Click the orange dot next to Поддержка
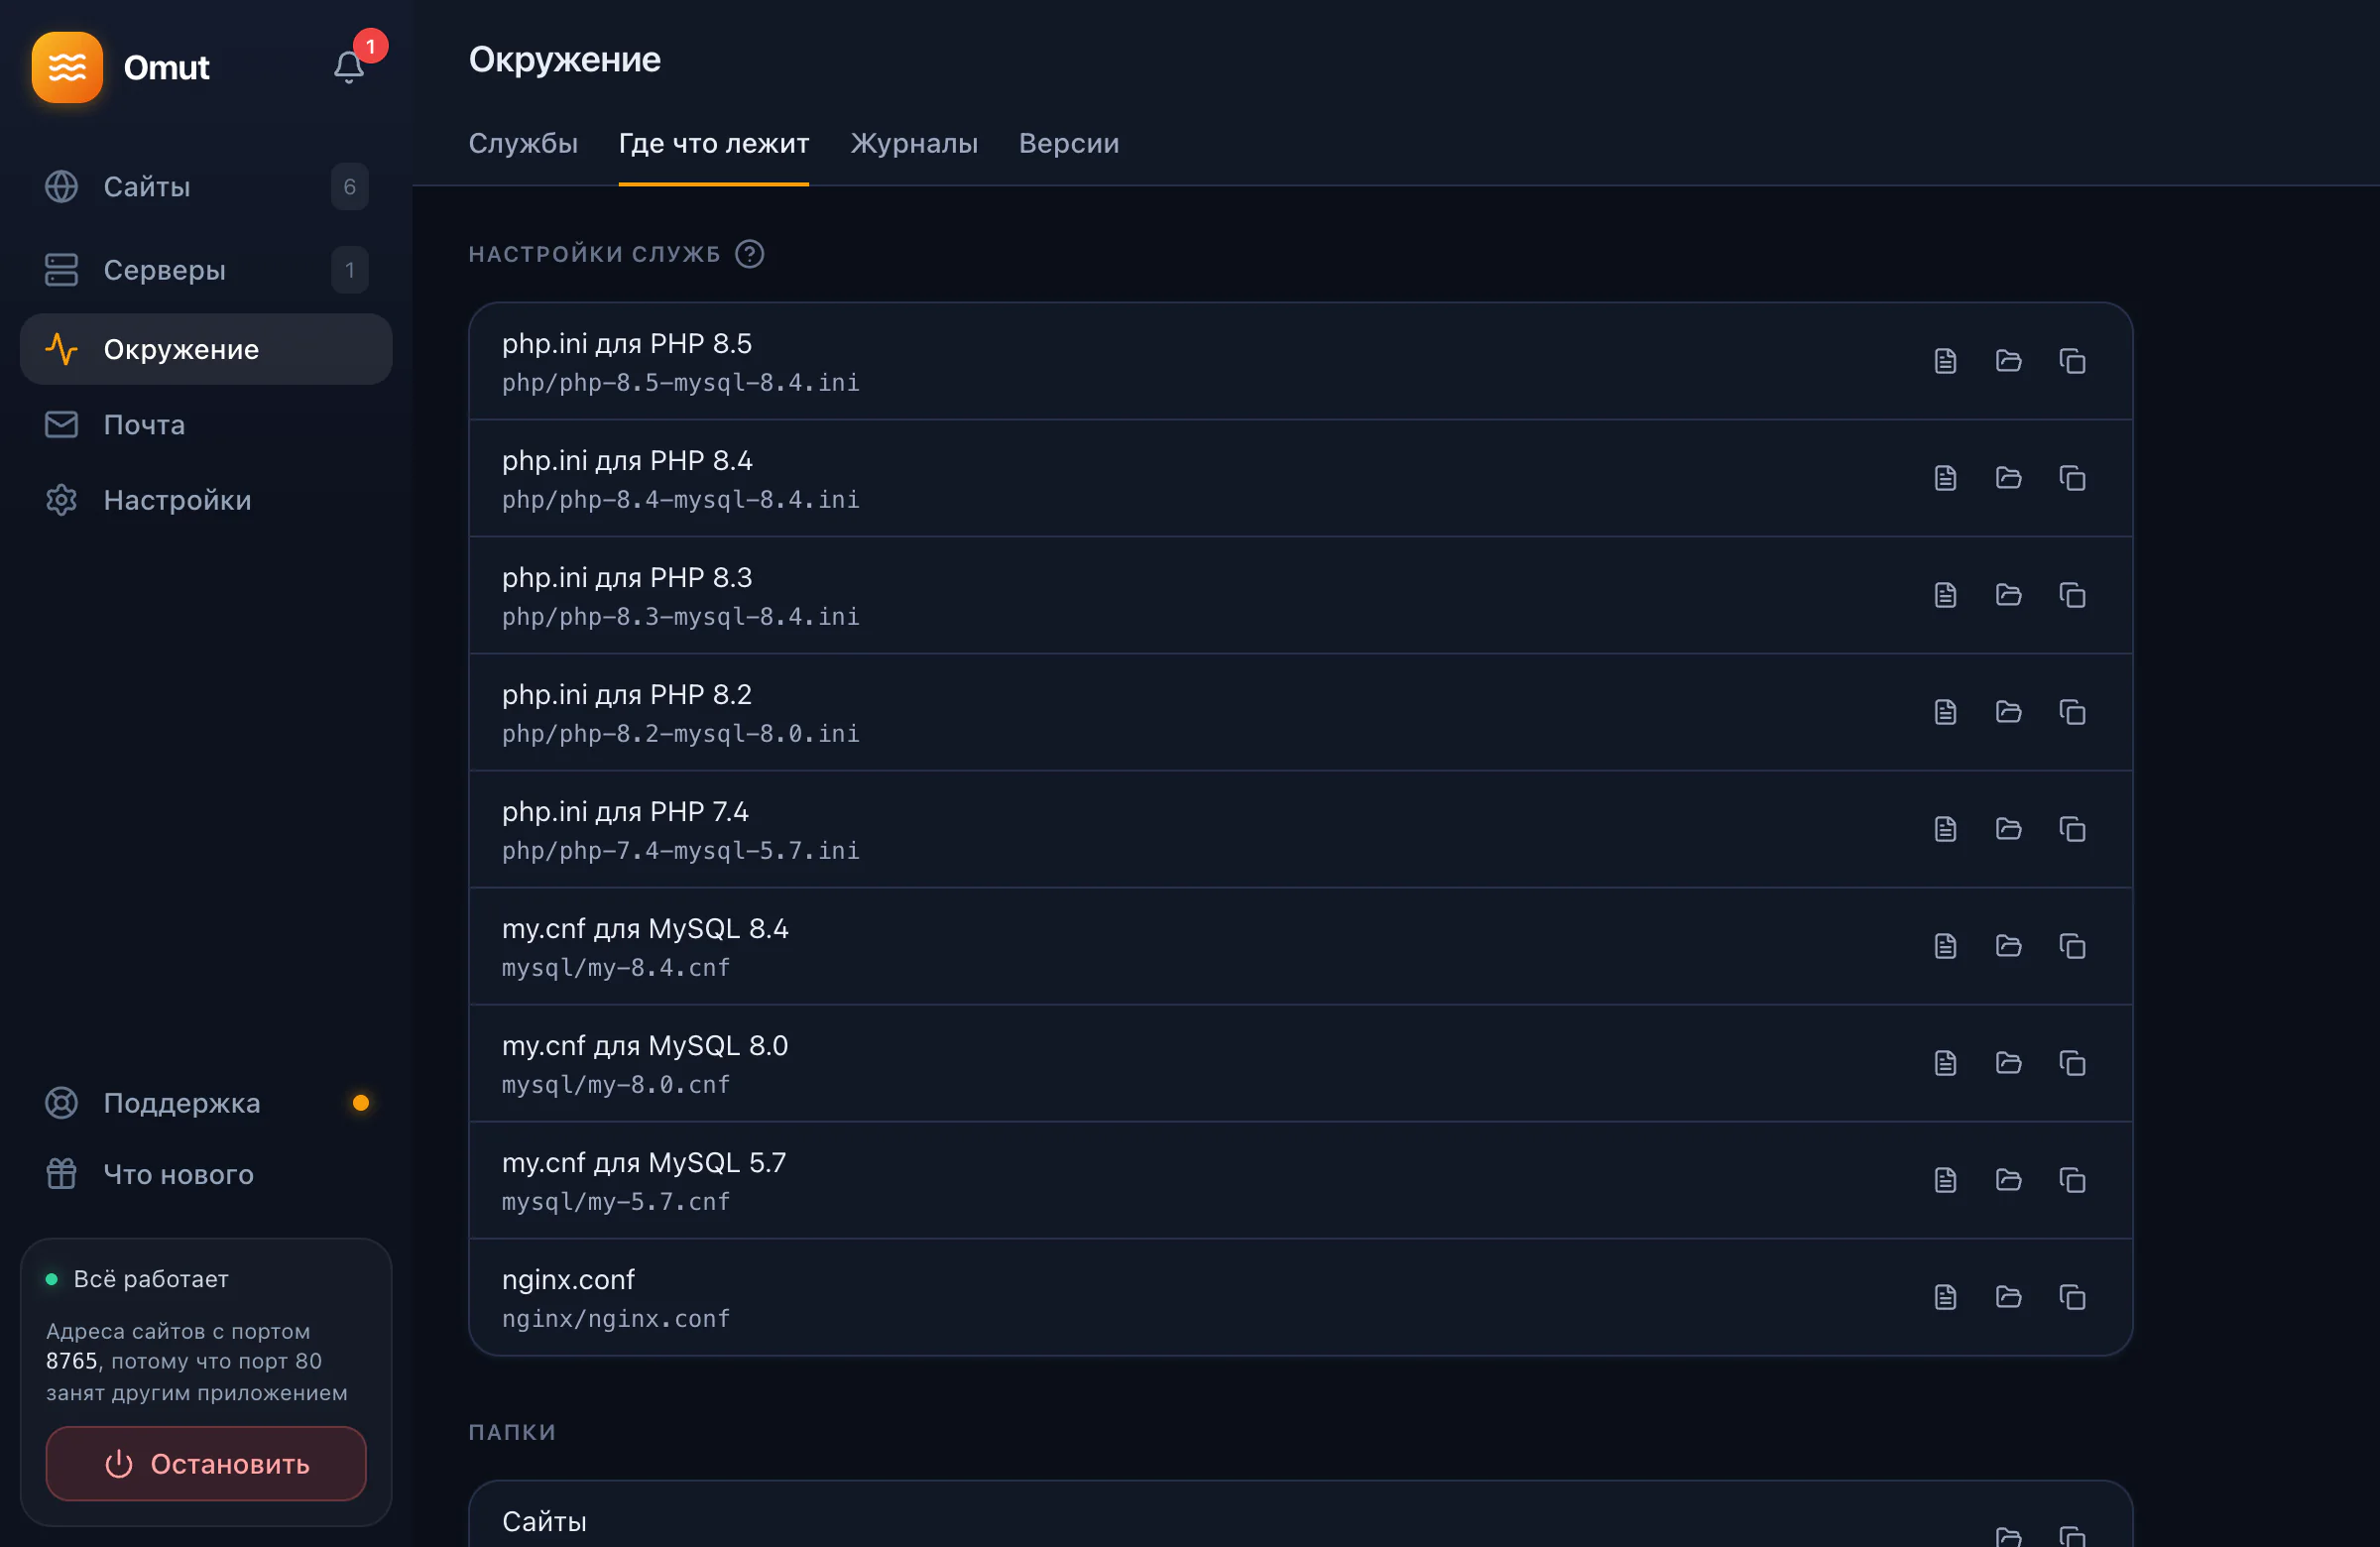The width and height of the screenshot is (2380, 1547). [361, 1103]
